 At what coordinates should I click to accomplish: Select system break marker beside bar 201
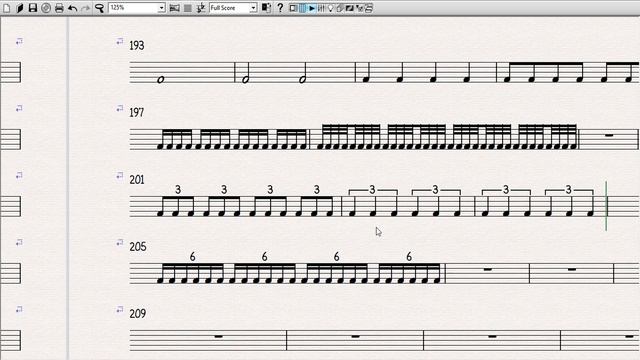tap(120, 176)
